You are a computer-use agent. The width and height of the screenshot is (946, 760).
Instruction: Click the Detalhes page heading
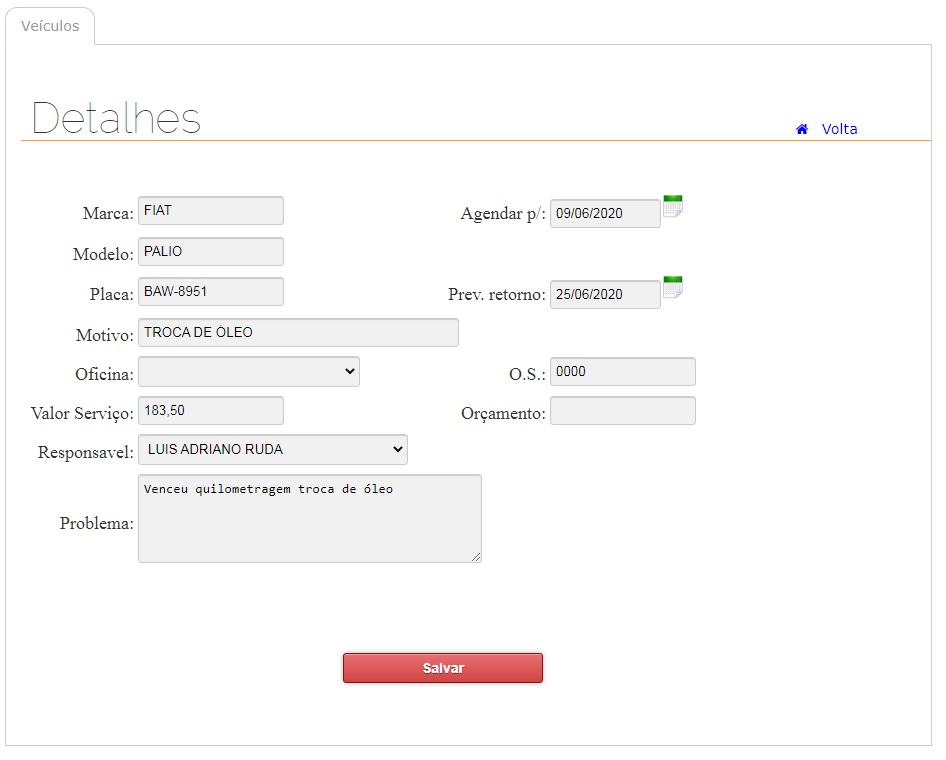pos(116,118)
